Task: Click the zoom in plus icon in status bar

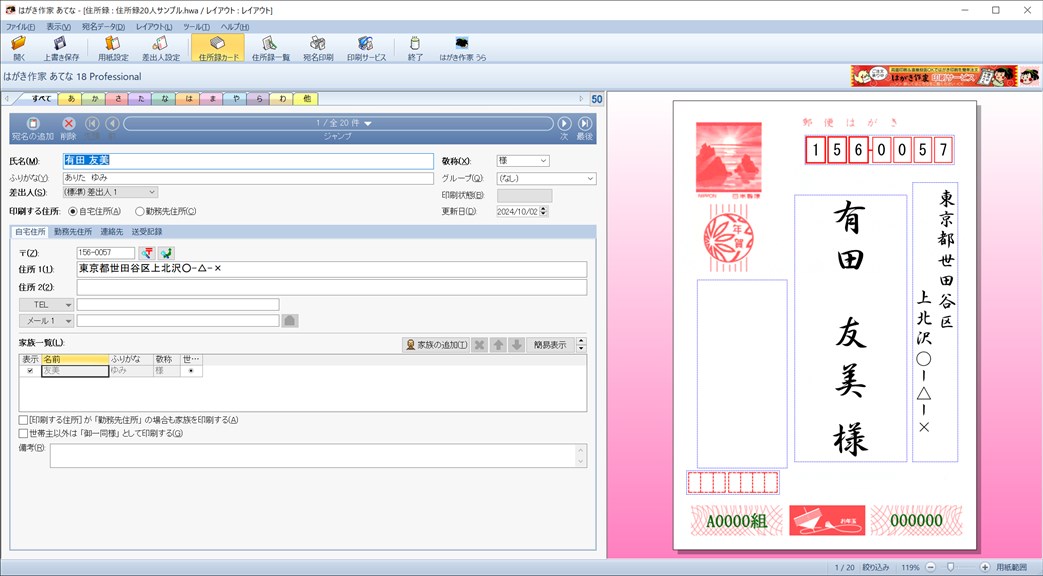Action: point(985,567)
